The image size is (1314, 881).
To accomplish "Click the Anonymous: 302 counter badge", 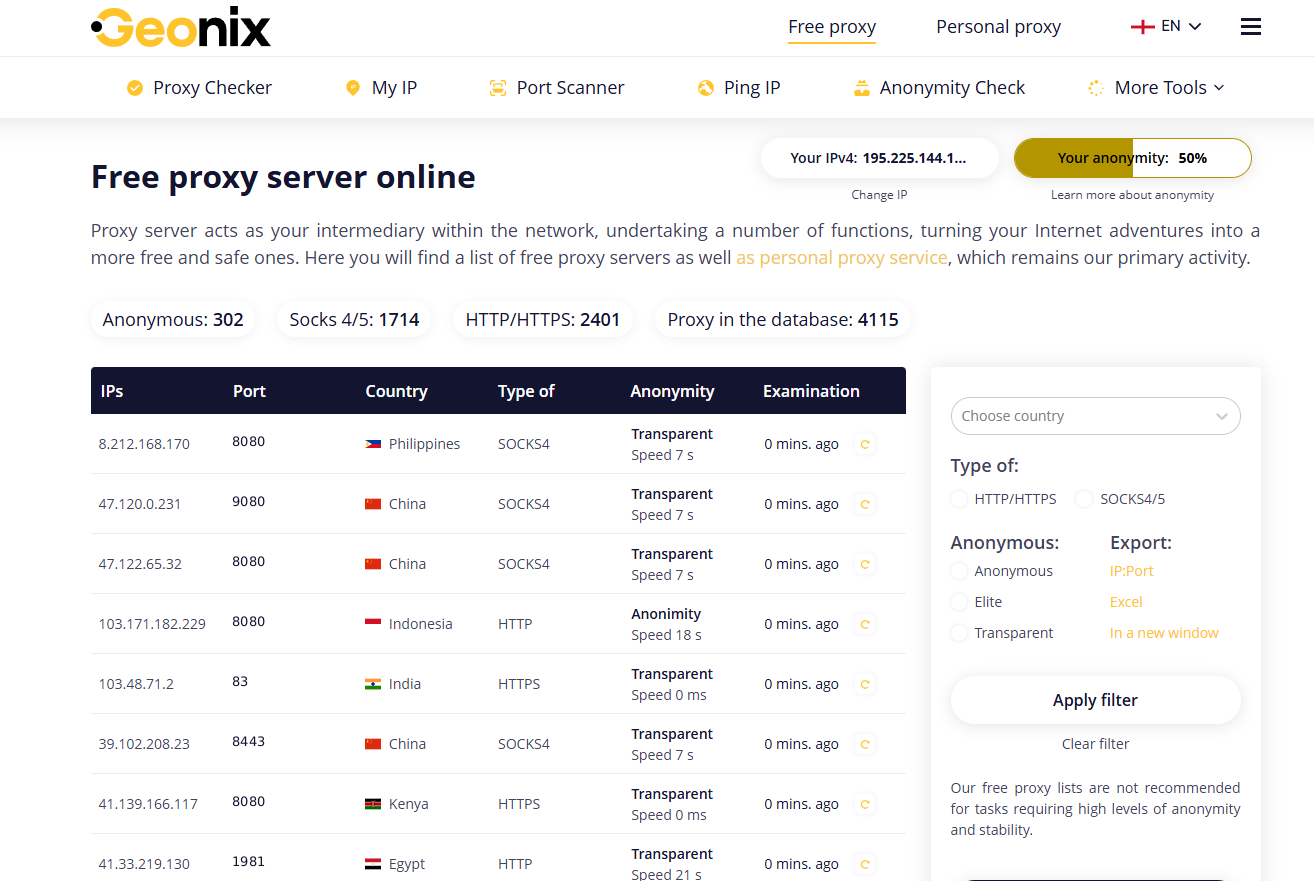I will (173, 320).
